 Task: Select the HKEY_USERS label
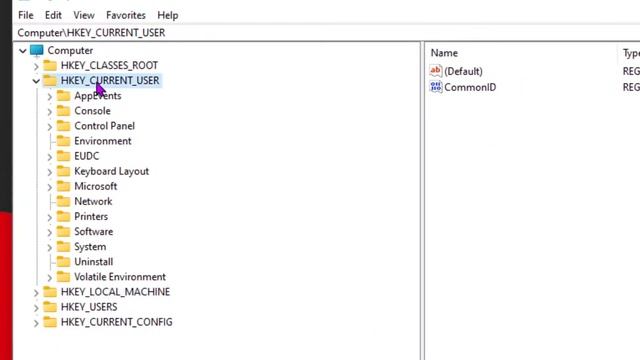[x=89, y=307]
